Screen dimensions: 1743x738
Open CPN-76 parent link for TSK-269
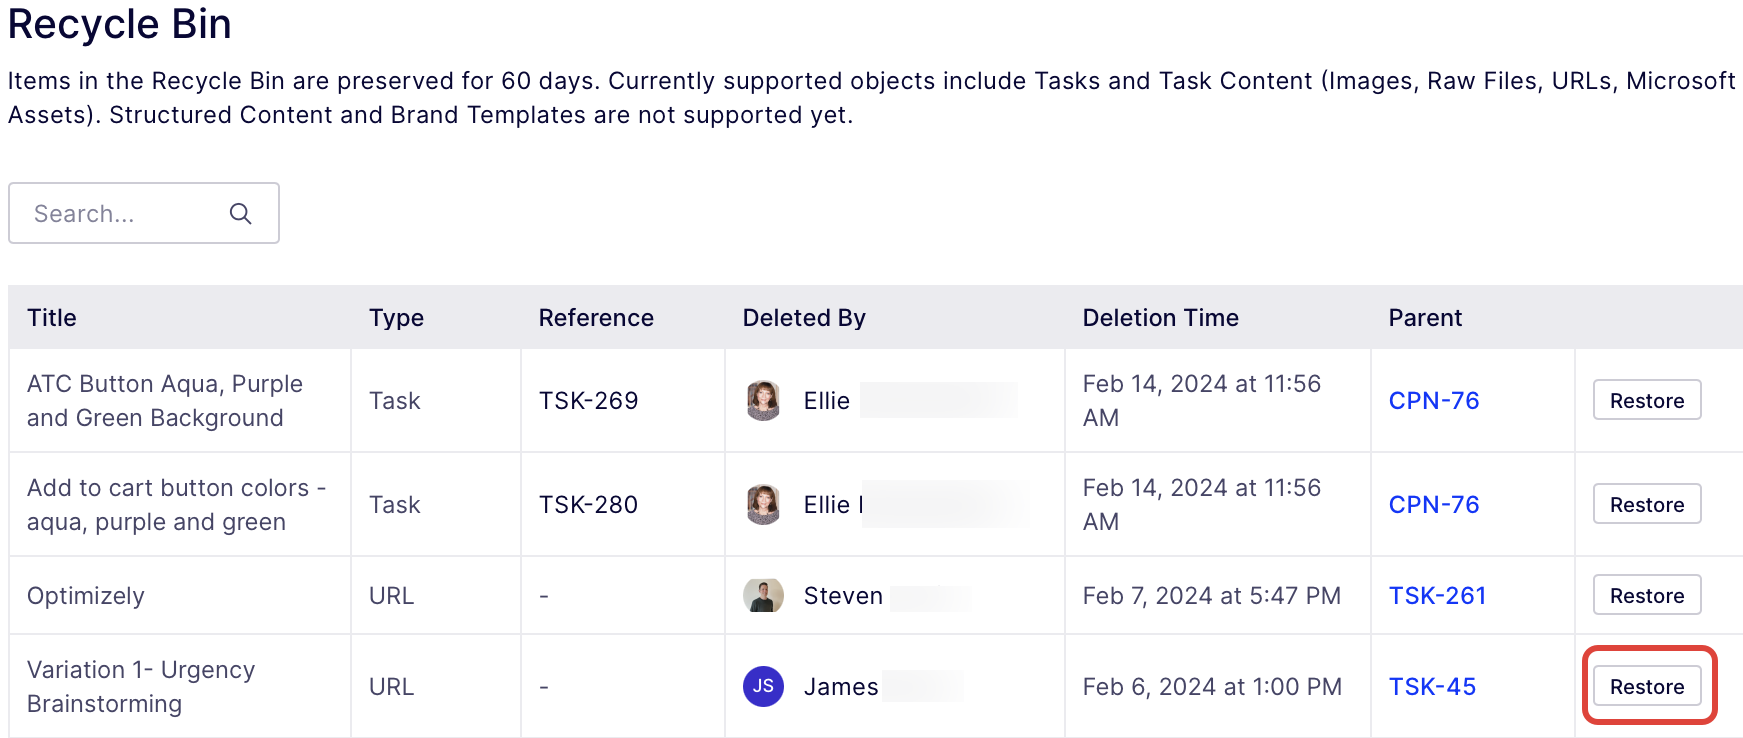click(x=1434, y=401)
